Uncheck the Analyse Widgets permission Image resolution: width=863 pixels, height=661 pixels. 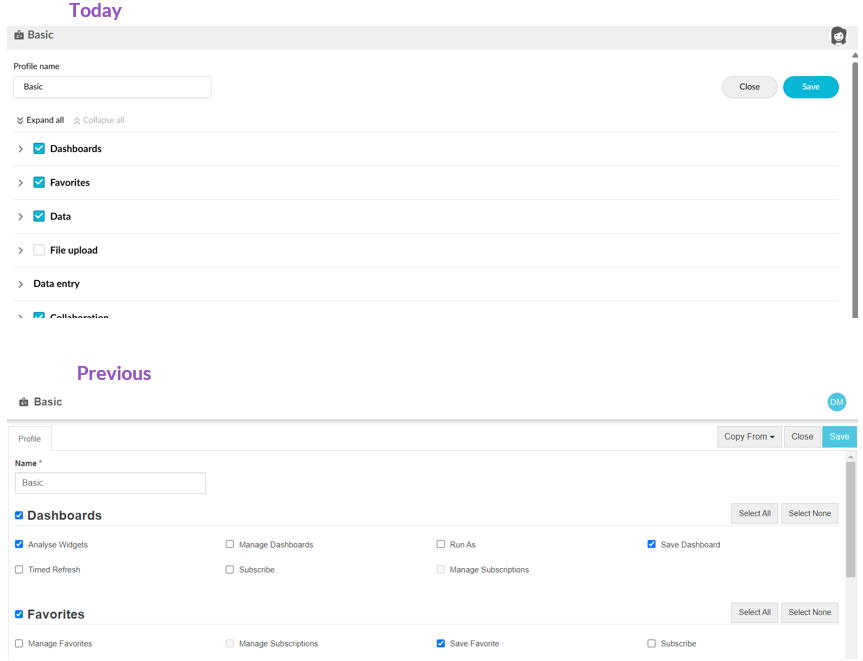19,544
